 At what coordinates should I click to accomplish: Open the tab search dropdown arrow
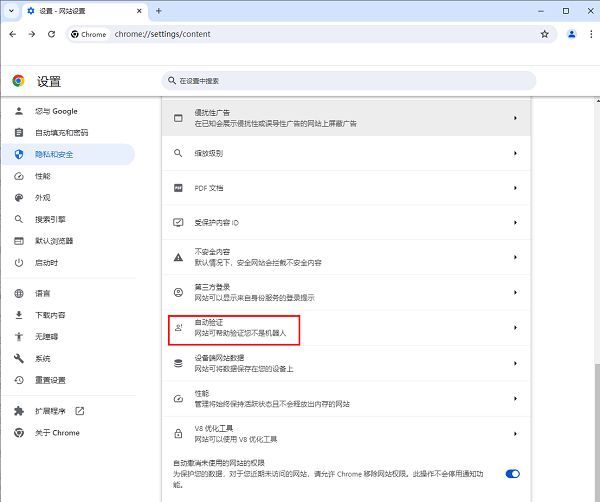[x=11, y=10]
